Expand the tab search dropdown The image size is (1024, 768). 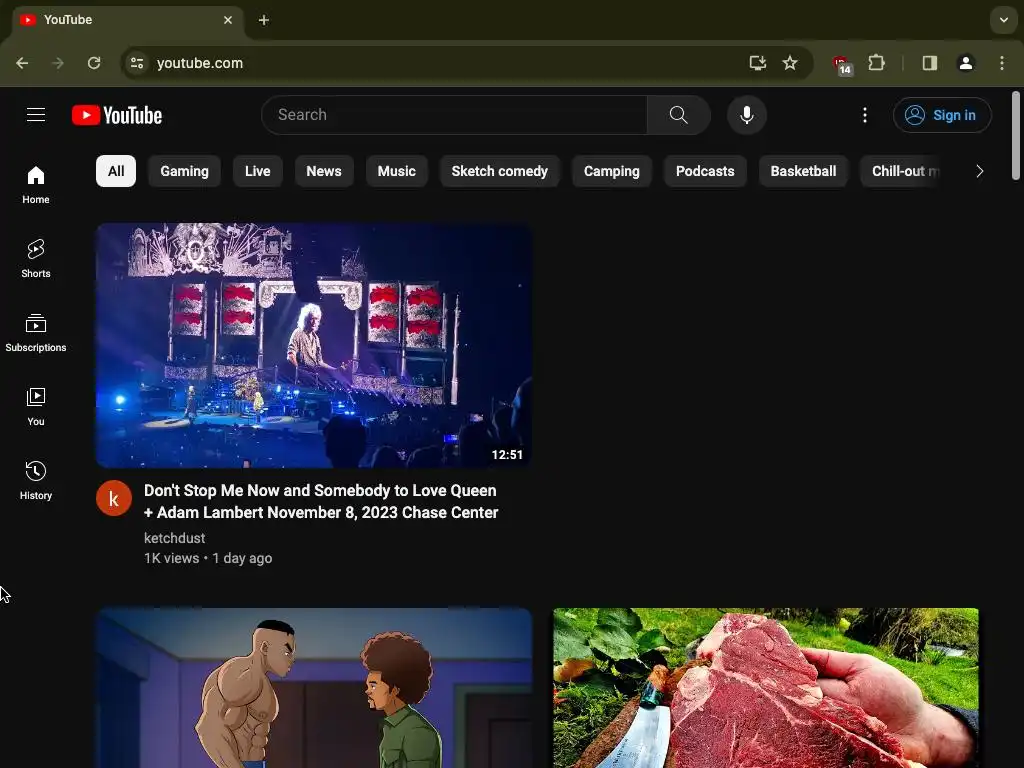[1004, 20]
